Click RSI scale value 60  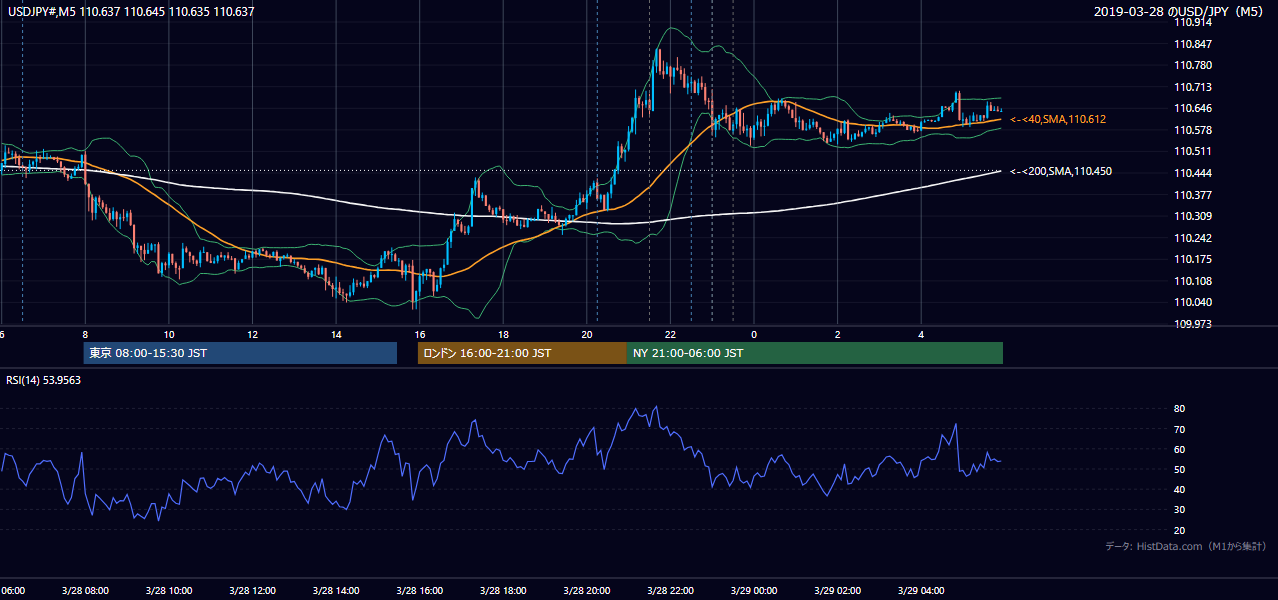1180,449
